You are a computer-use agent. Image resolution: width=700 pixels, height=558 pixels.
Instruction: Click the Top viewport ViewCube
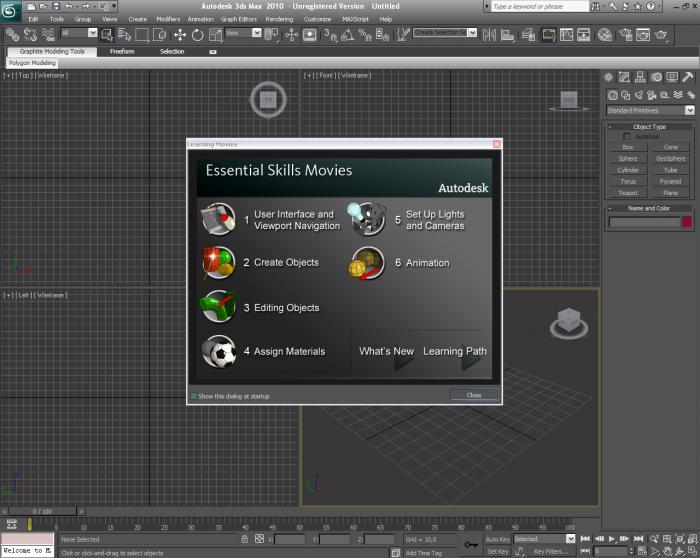click(268, 100)
